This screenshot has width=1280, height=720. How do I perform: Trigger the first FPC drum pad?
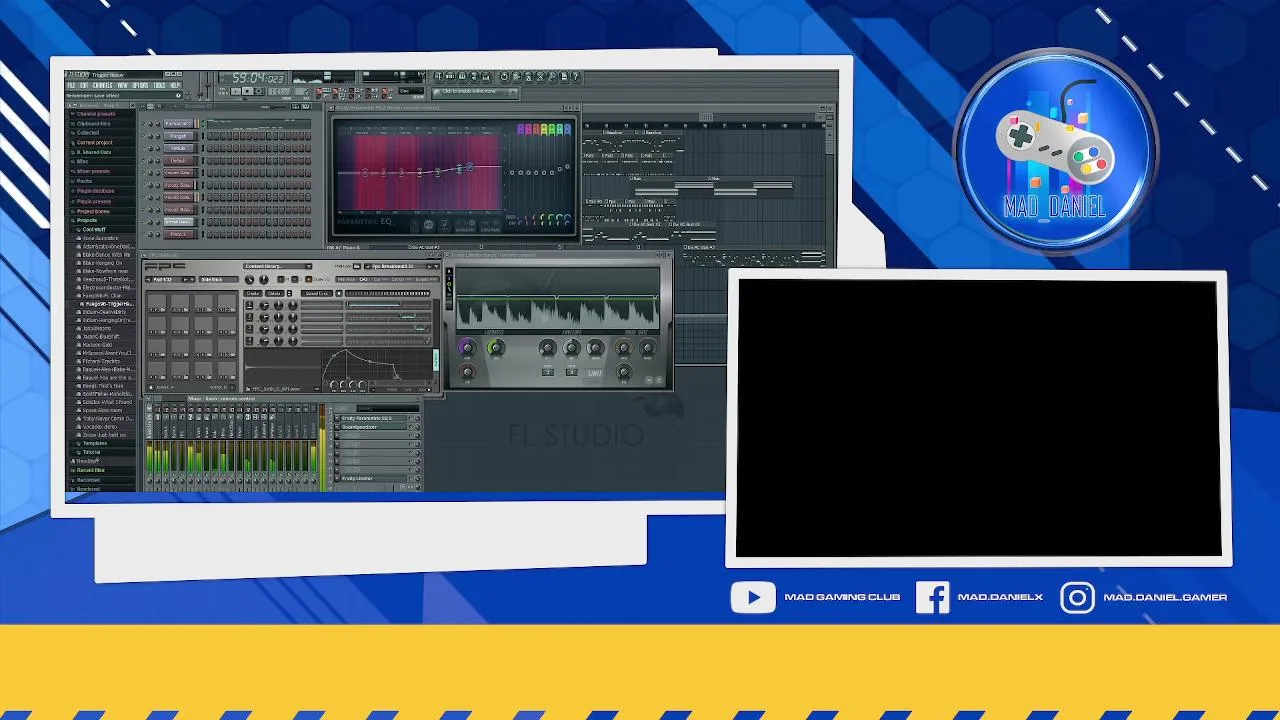(157, 303)
